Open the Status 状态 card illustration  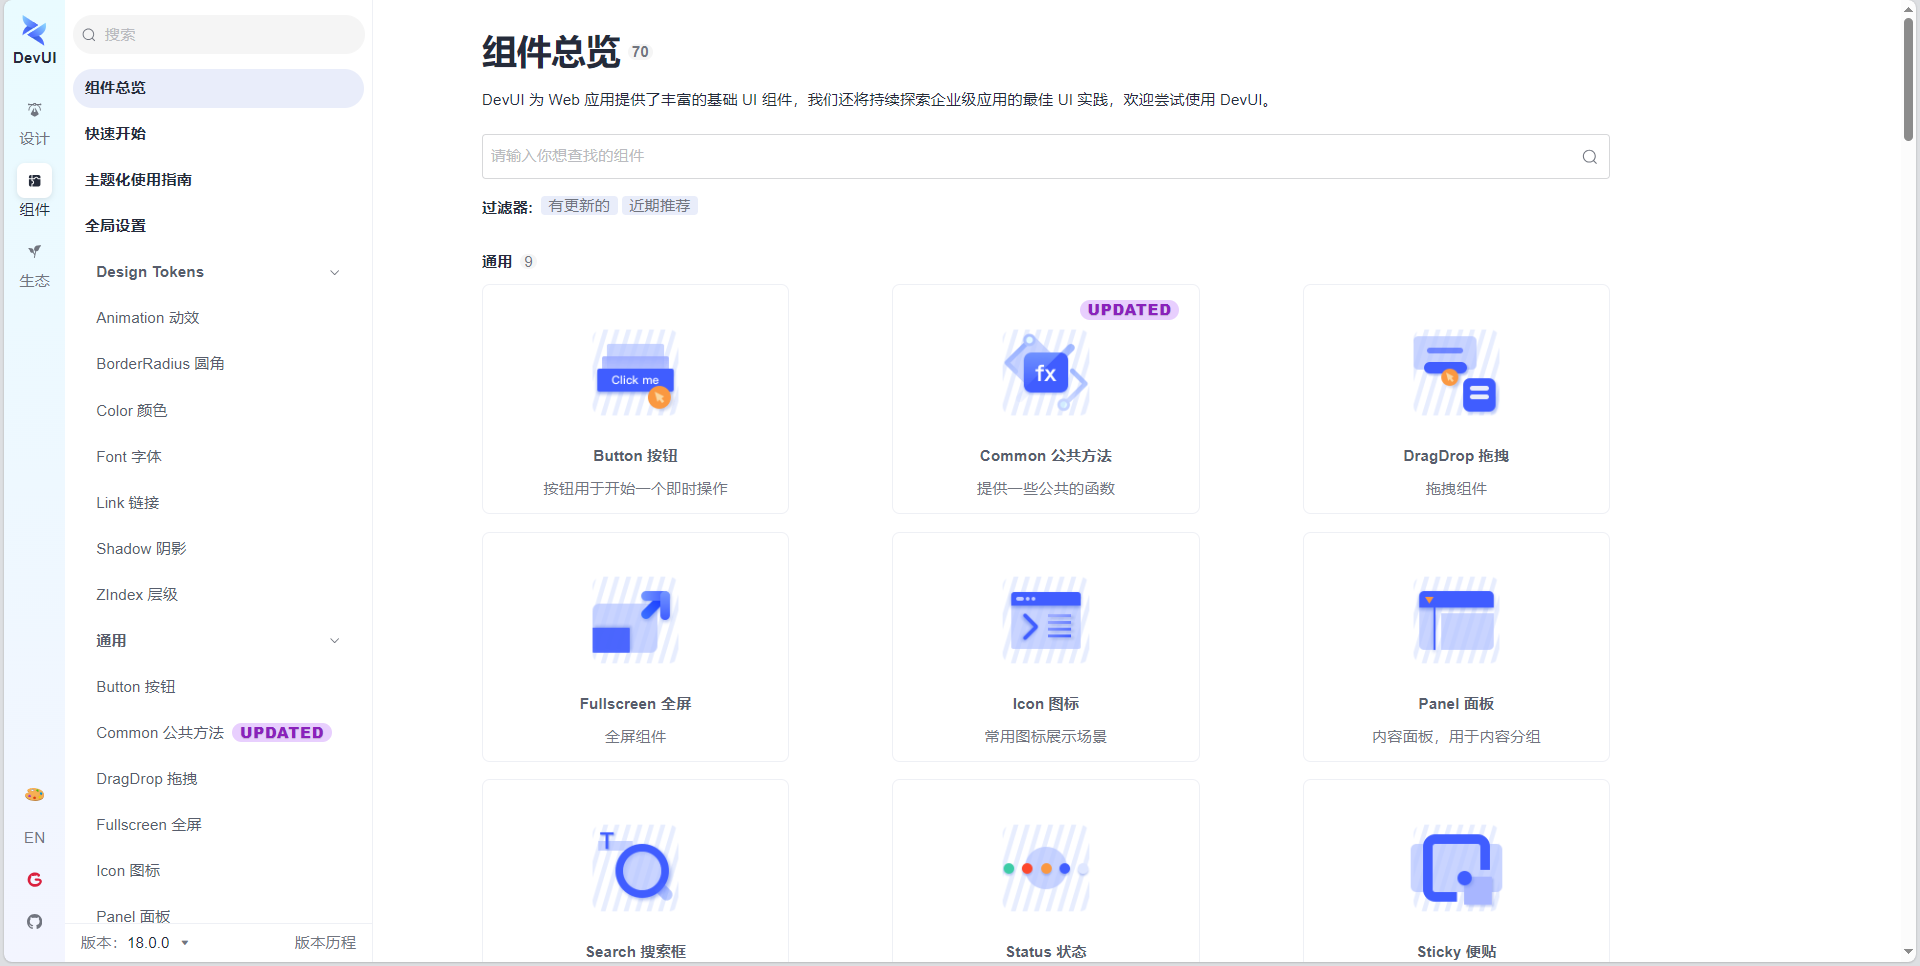(1045, 868)
